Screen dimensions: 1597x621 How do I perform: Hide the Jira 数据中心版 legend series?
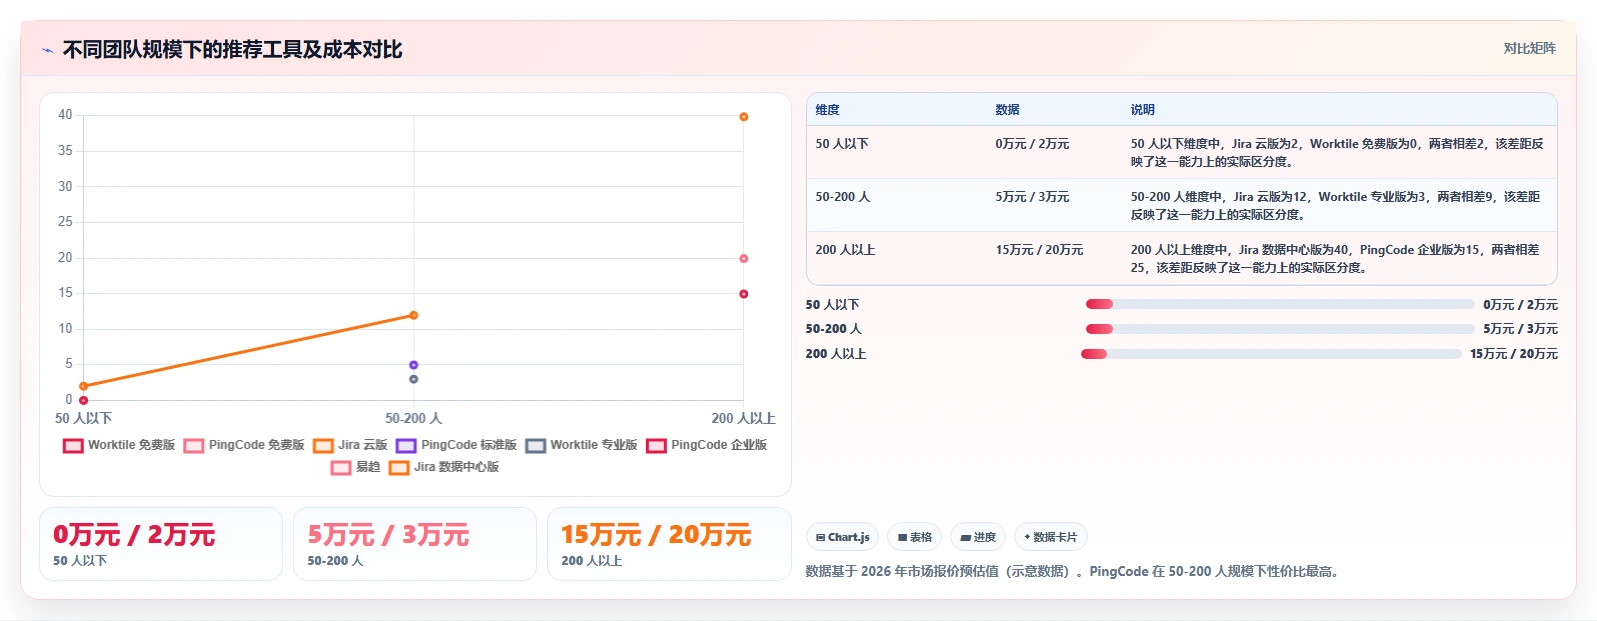coord(444,467)
